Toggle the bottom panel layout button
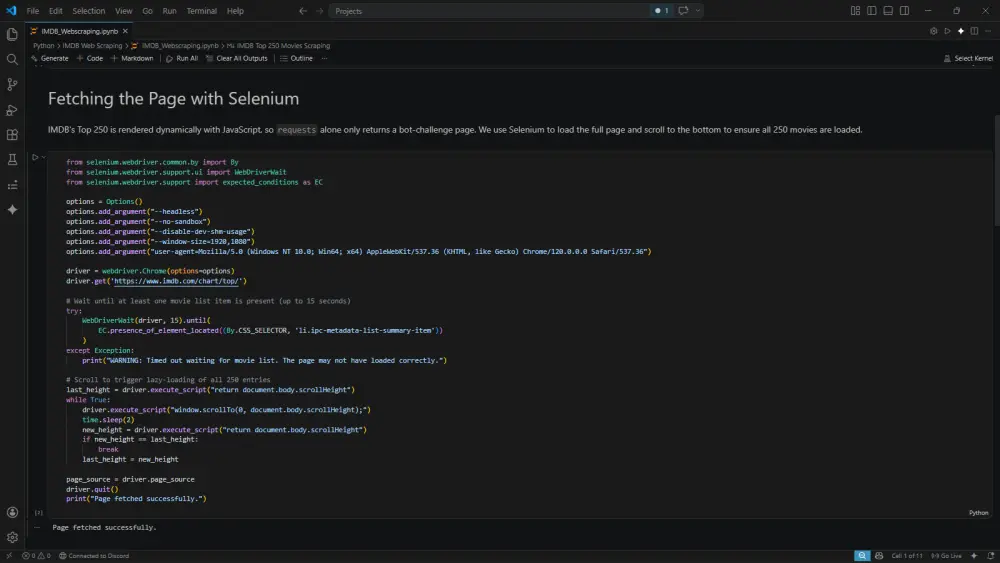The image size is (1000, 563). click(x=888, y=11)
